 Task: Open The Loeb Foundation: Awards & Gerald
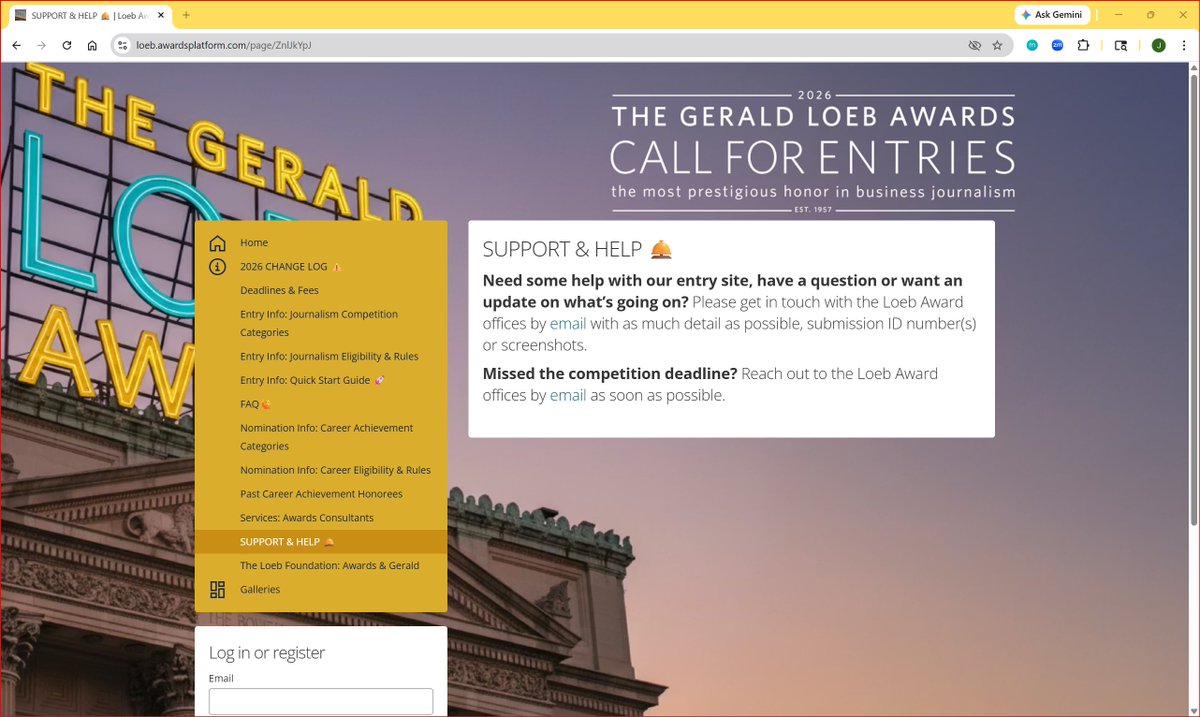tap(329, 566)
